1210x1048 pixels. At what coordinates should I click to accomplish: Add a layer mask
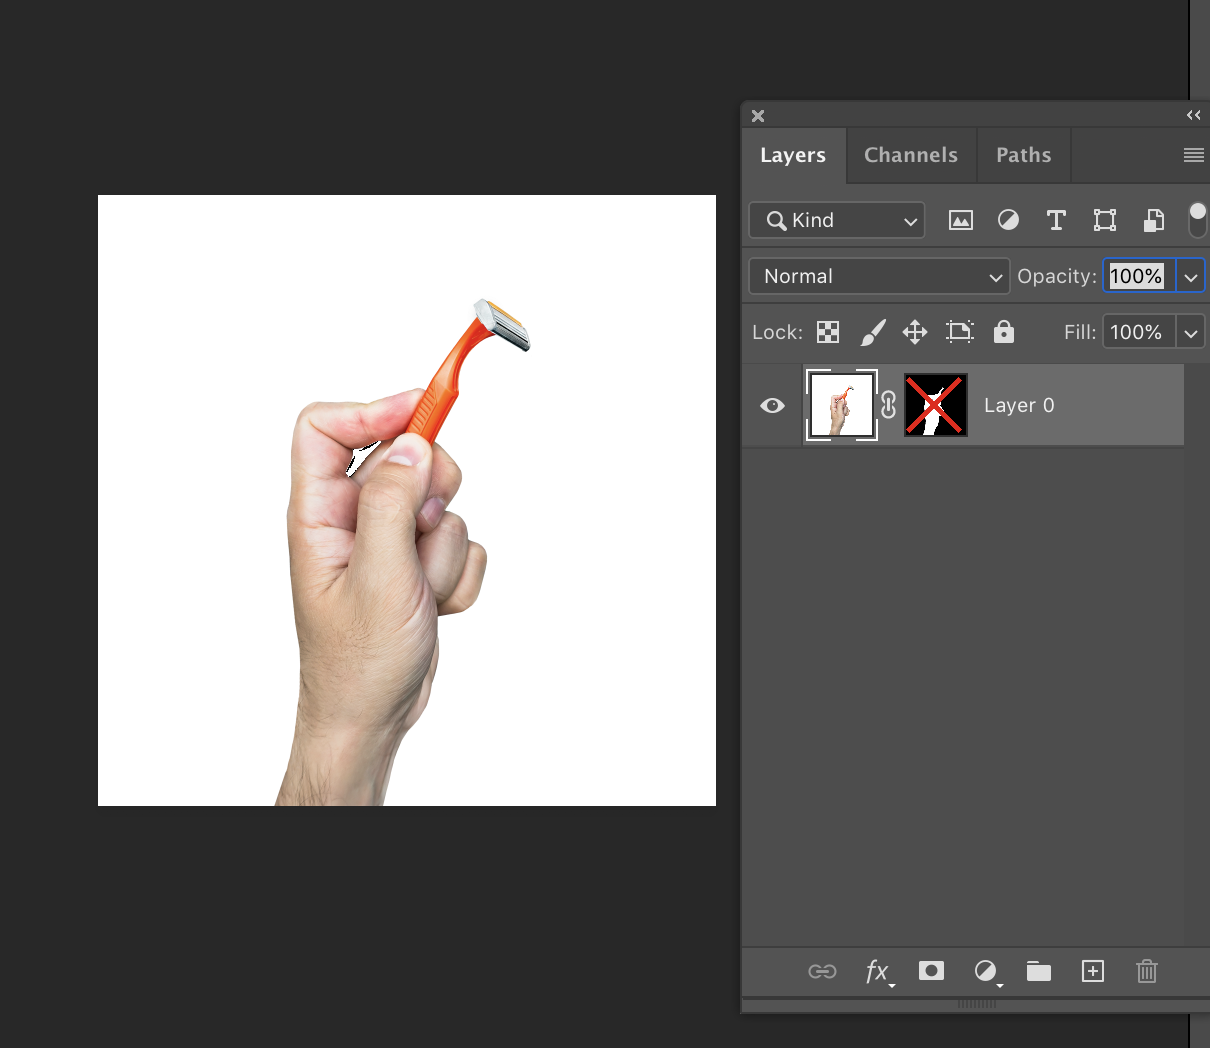pos(931,971)
